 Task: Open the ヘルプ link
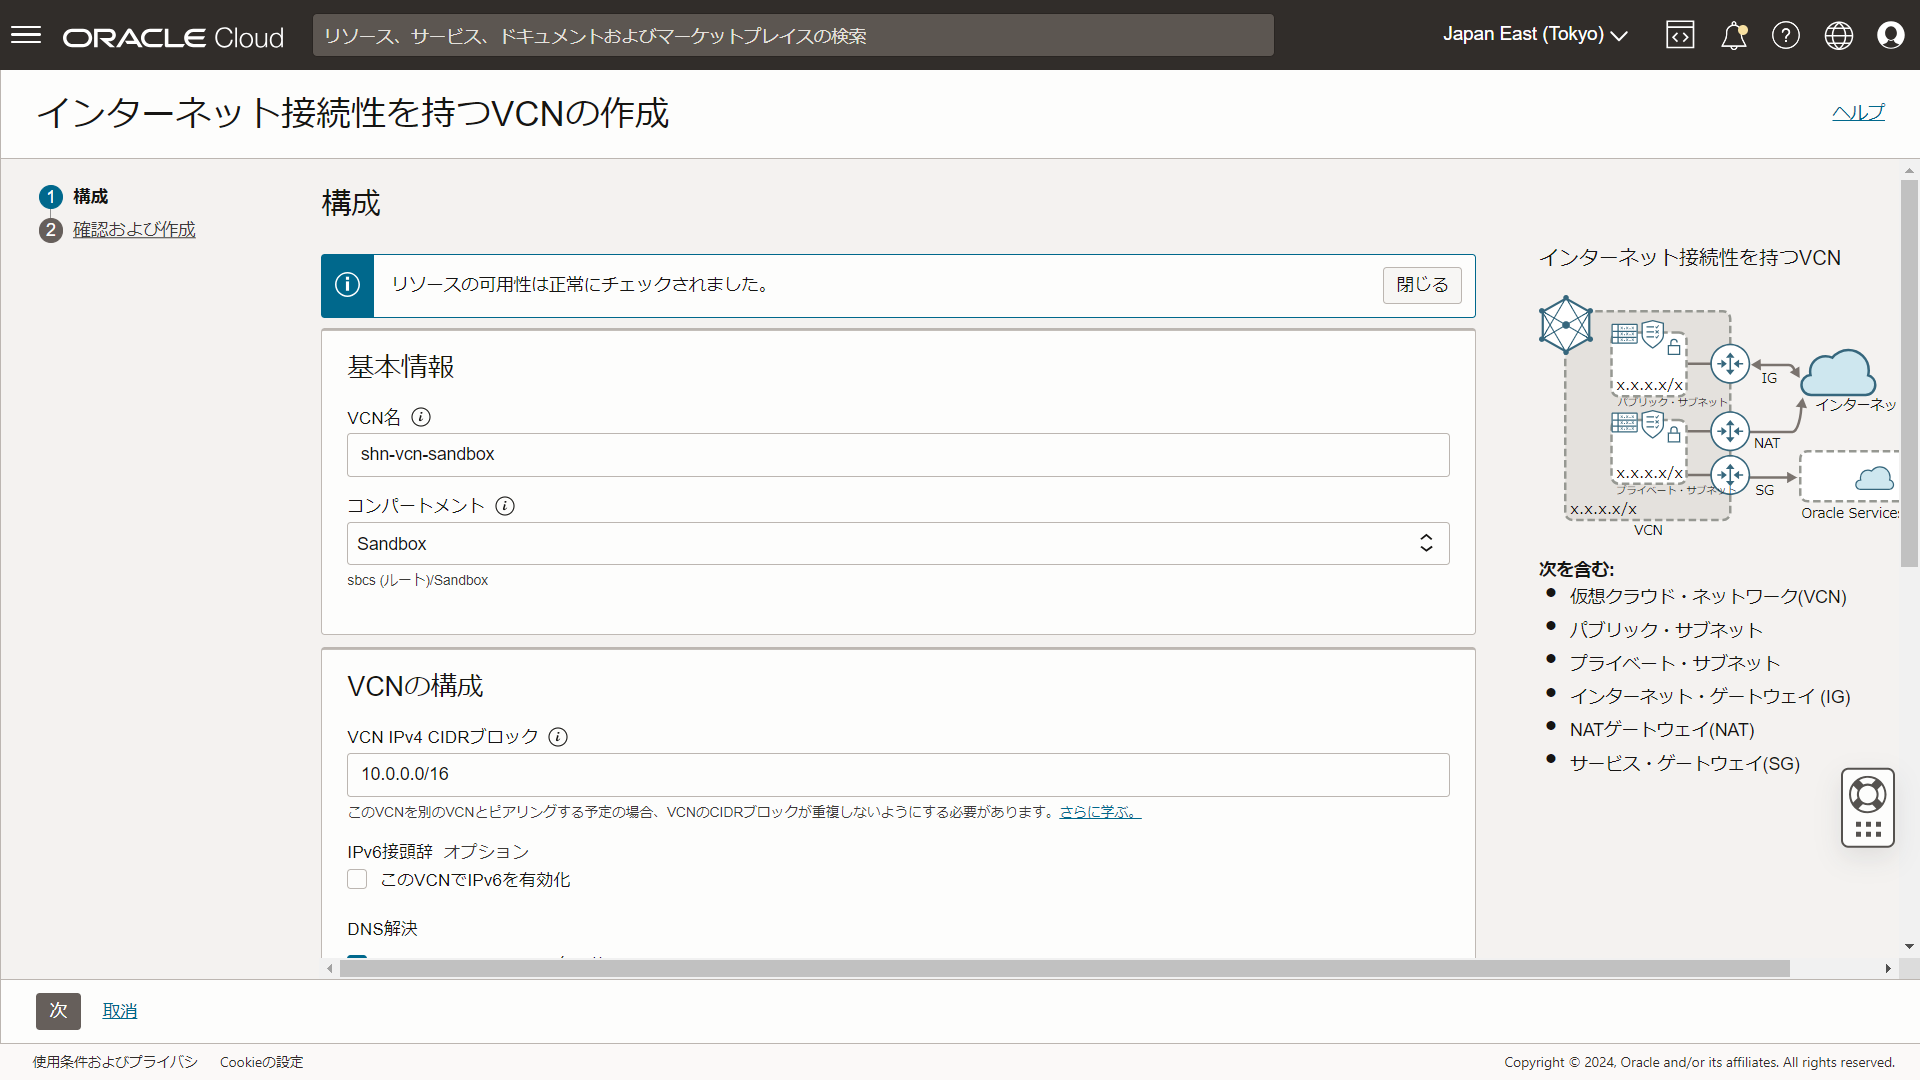click(x=1858, y=113)
